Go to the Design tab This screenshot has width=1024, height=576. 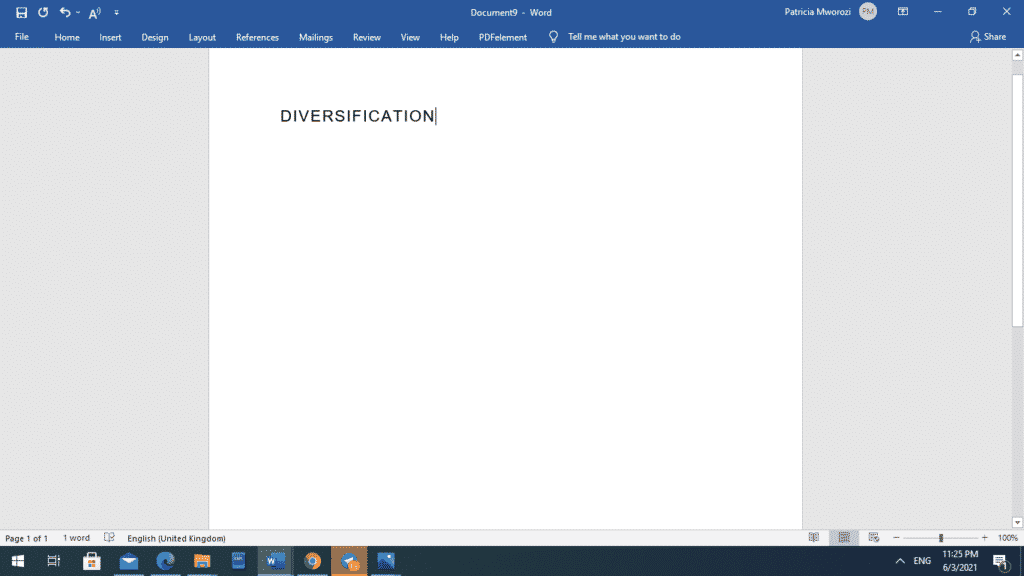click(x=155, y=37)
